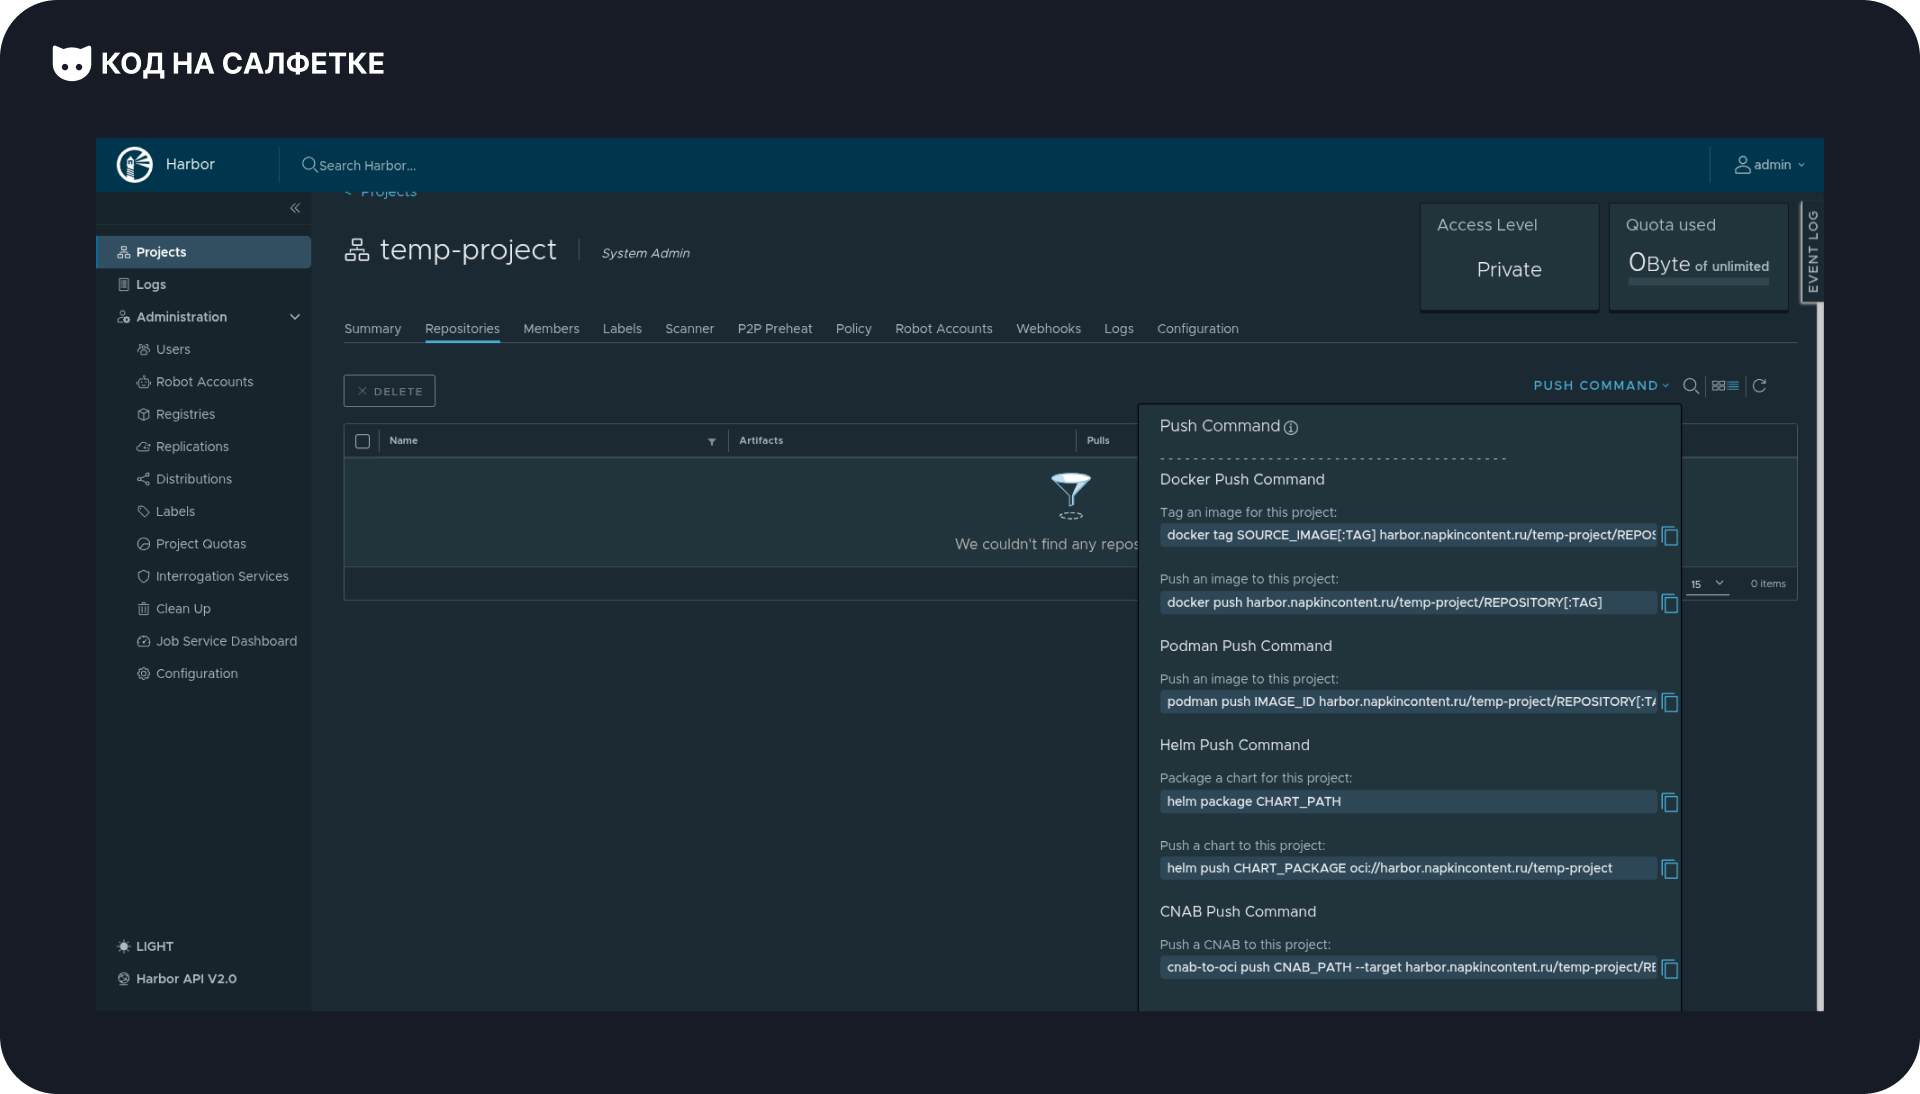Click the docker push command text field
This screenshot has height=1094, width=1920.
1408,603
